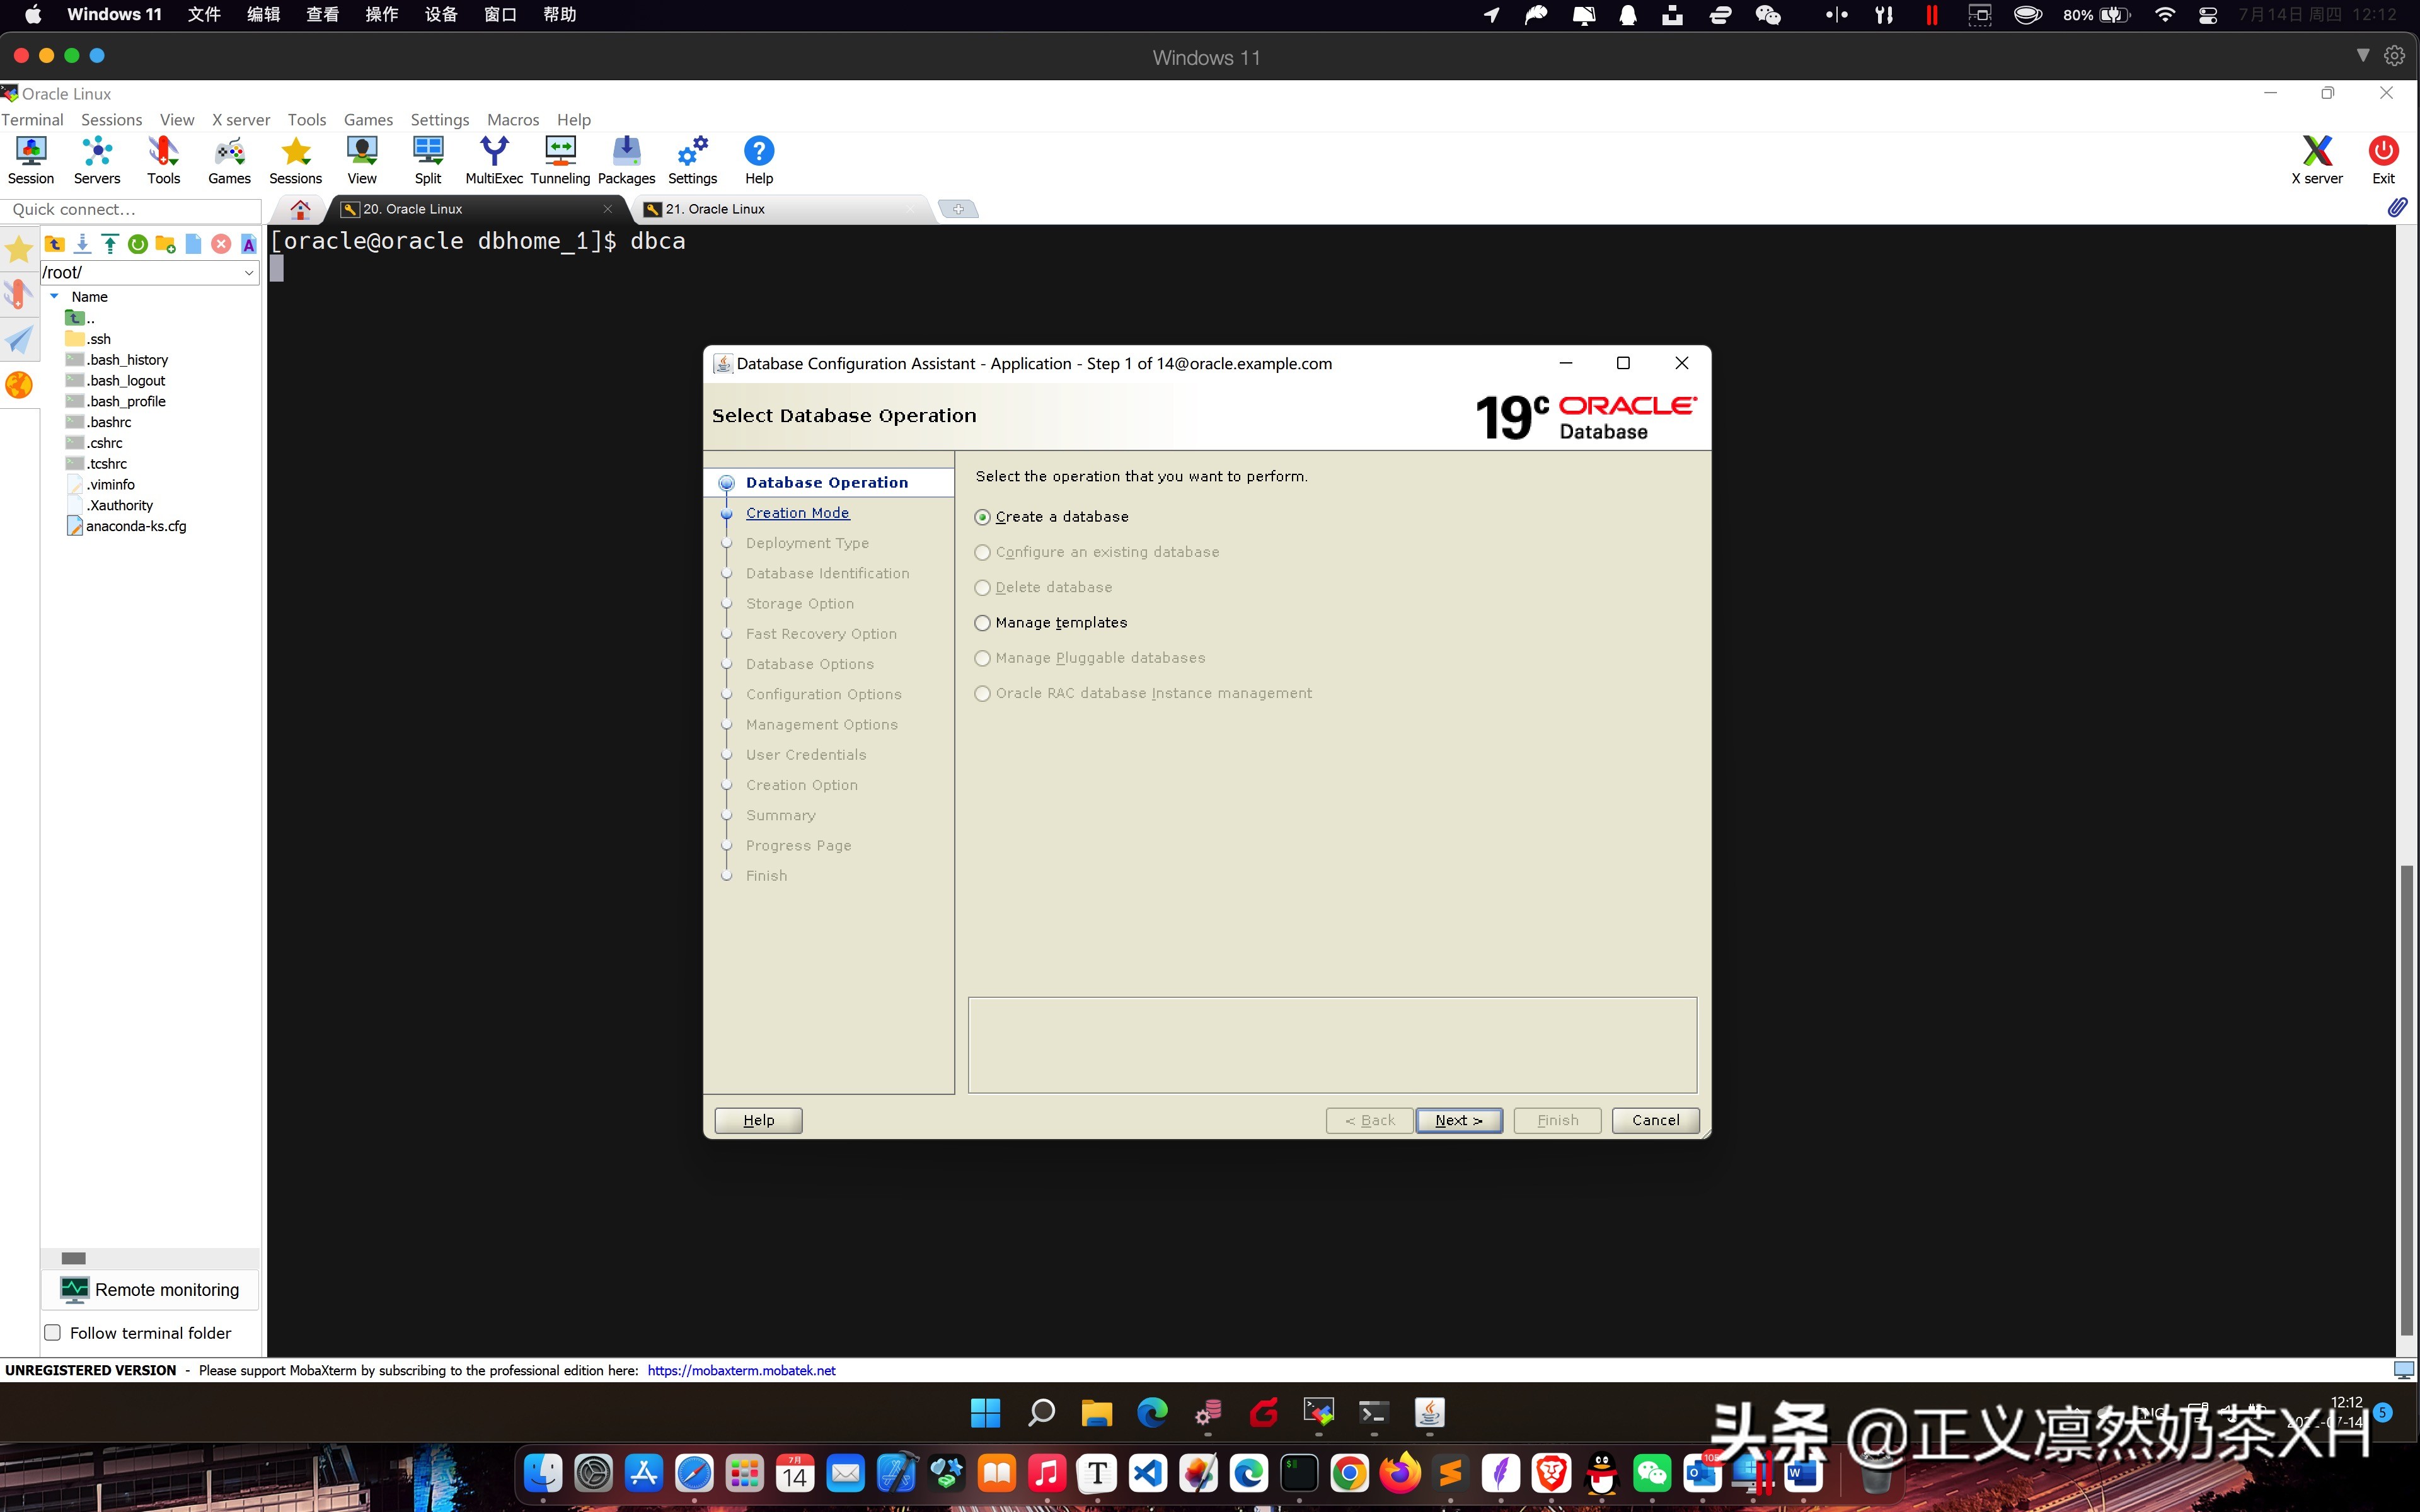
Task: Open the Tunneling tool
Action: 559,158
